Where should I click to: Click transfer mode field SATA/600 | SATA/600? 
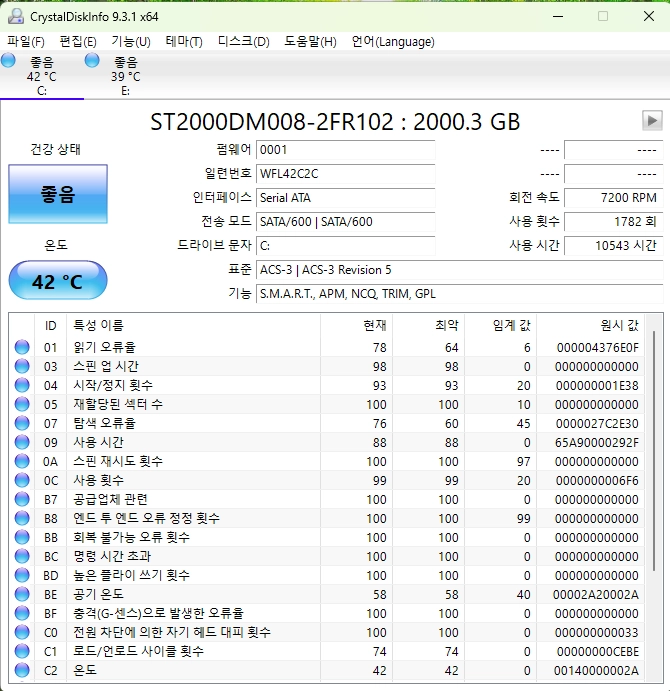(x=346, y=221)
